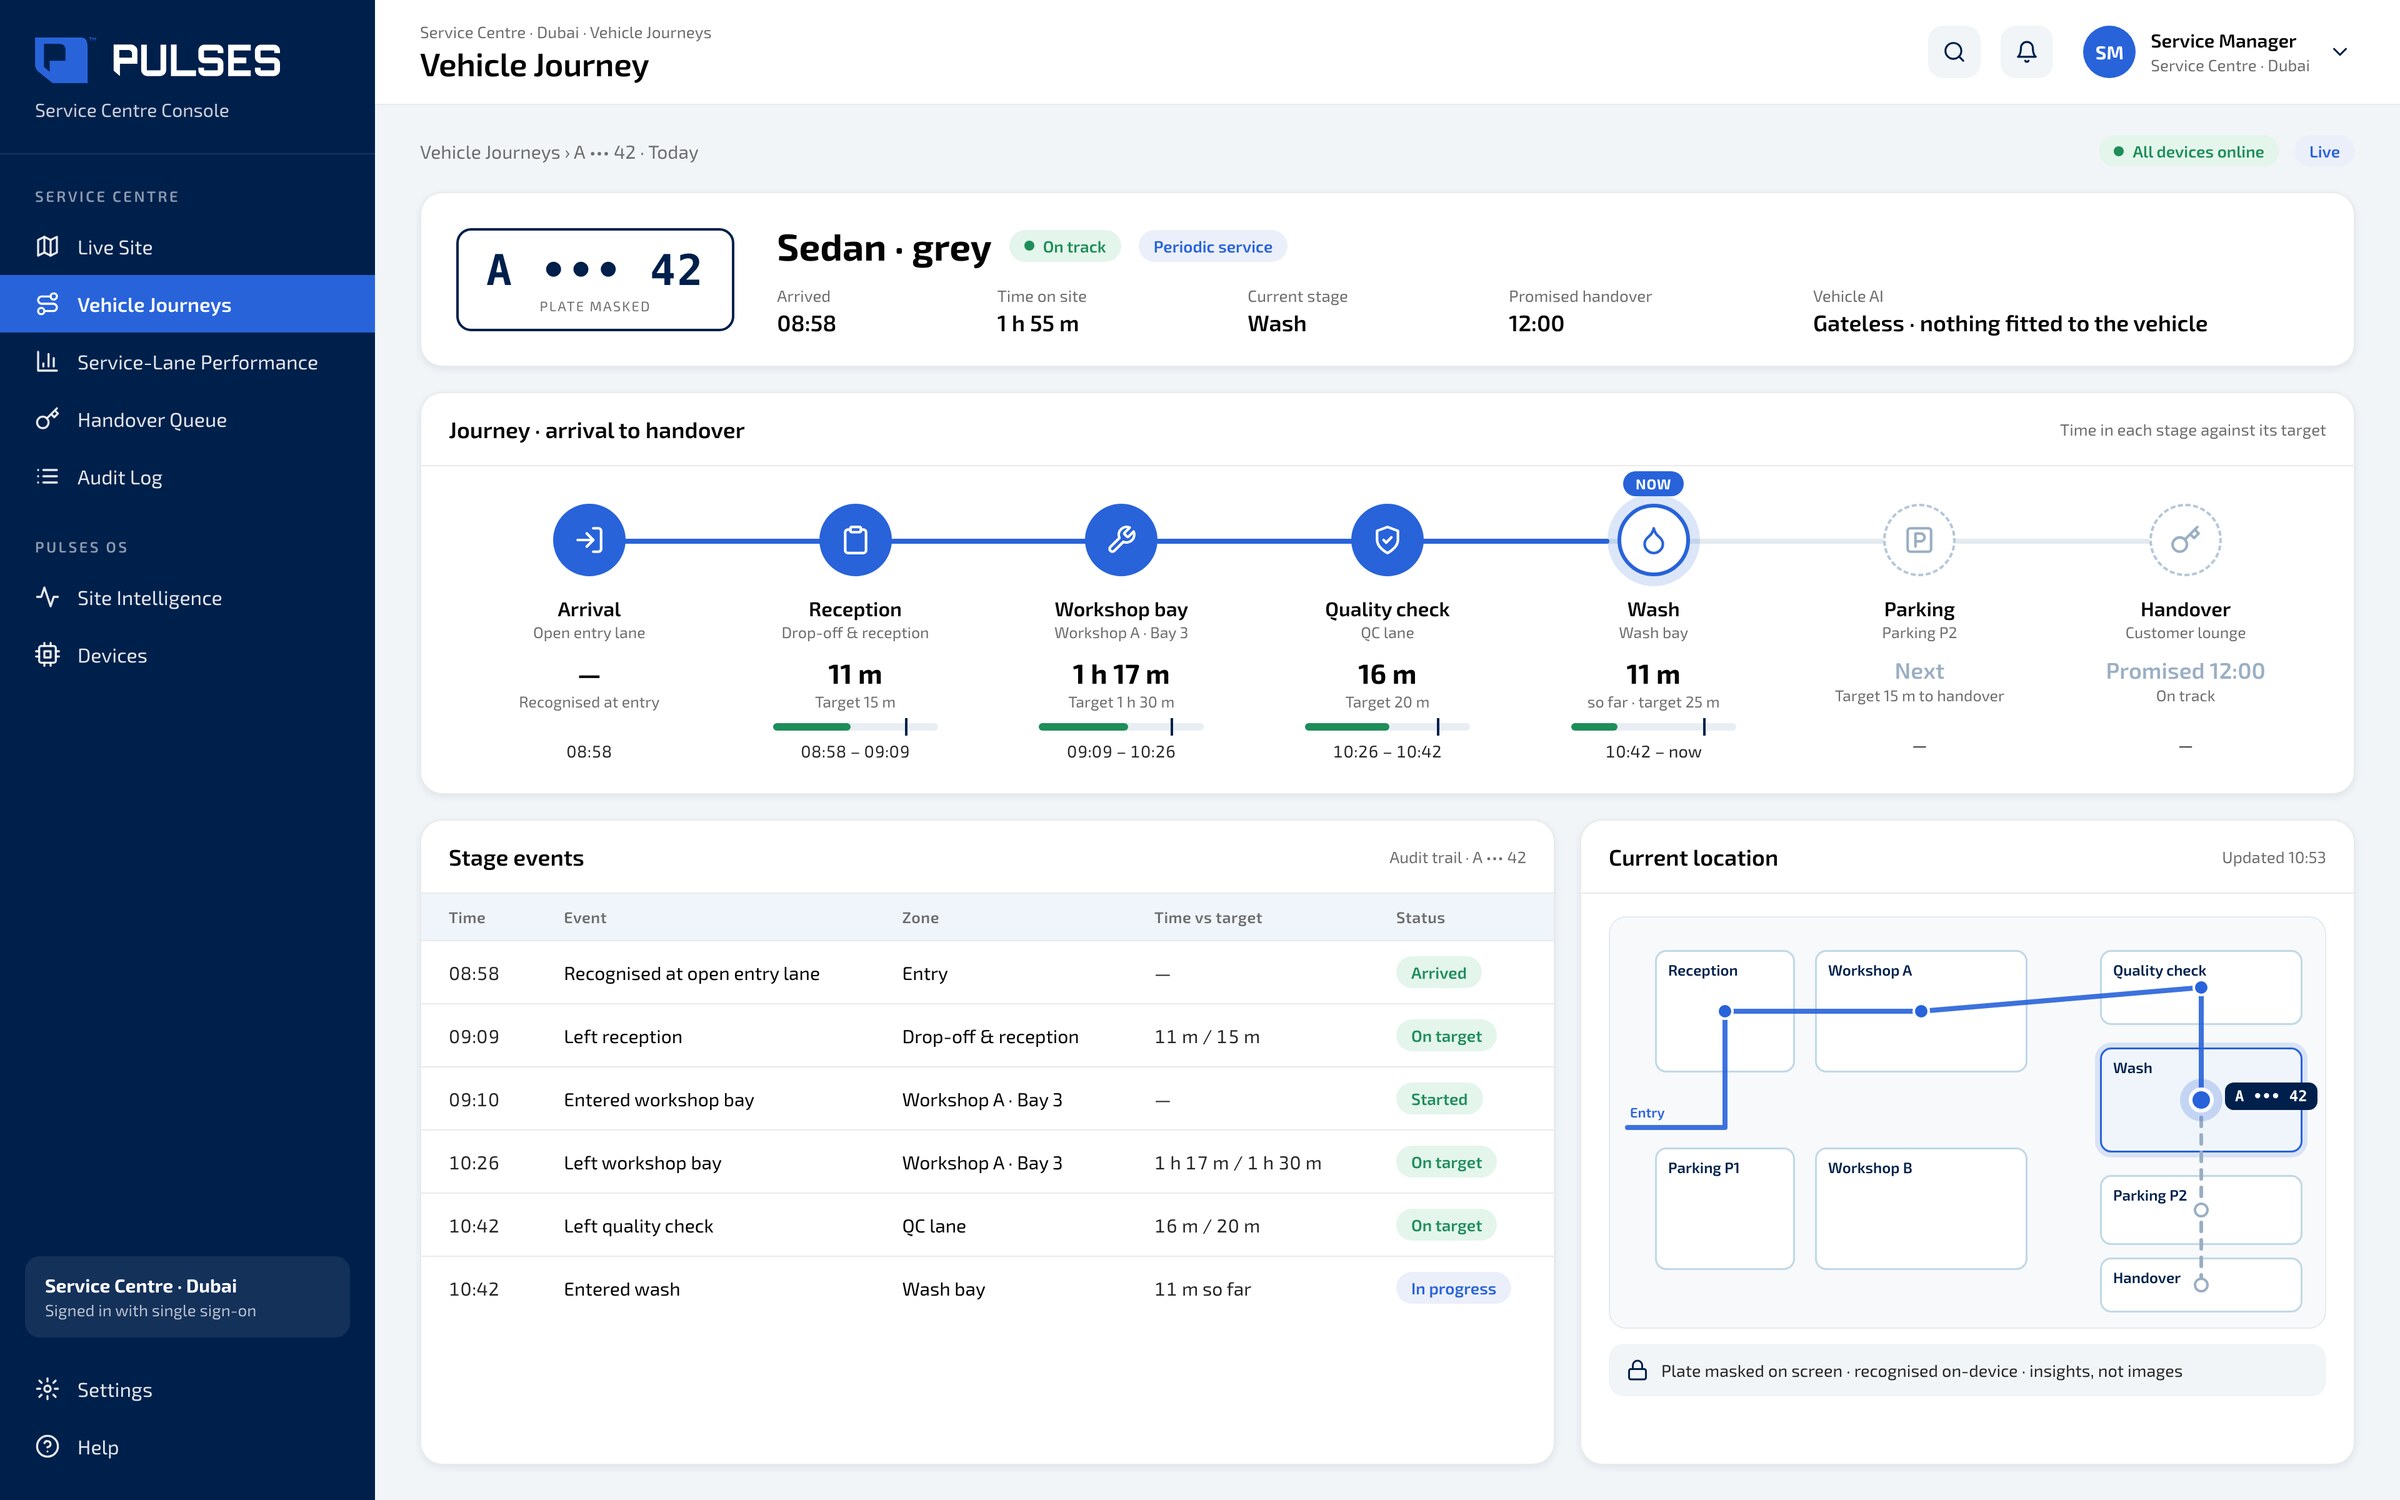Image resolution: width=2400 pixels, height=1500 pixels.
Task: Select the Arrival stage icon
Action: coord(589,540)
